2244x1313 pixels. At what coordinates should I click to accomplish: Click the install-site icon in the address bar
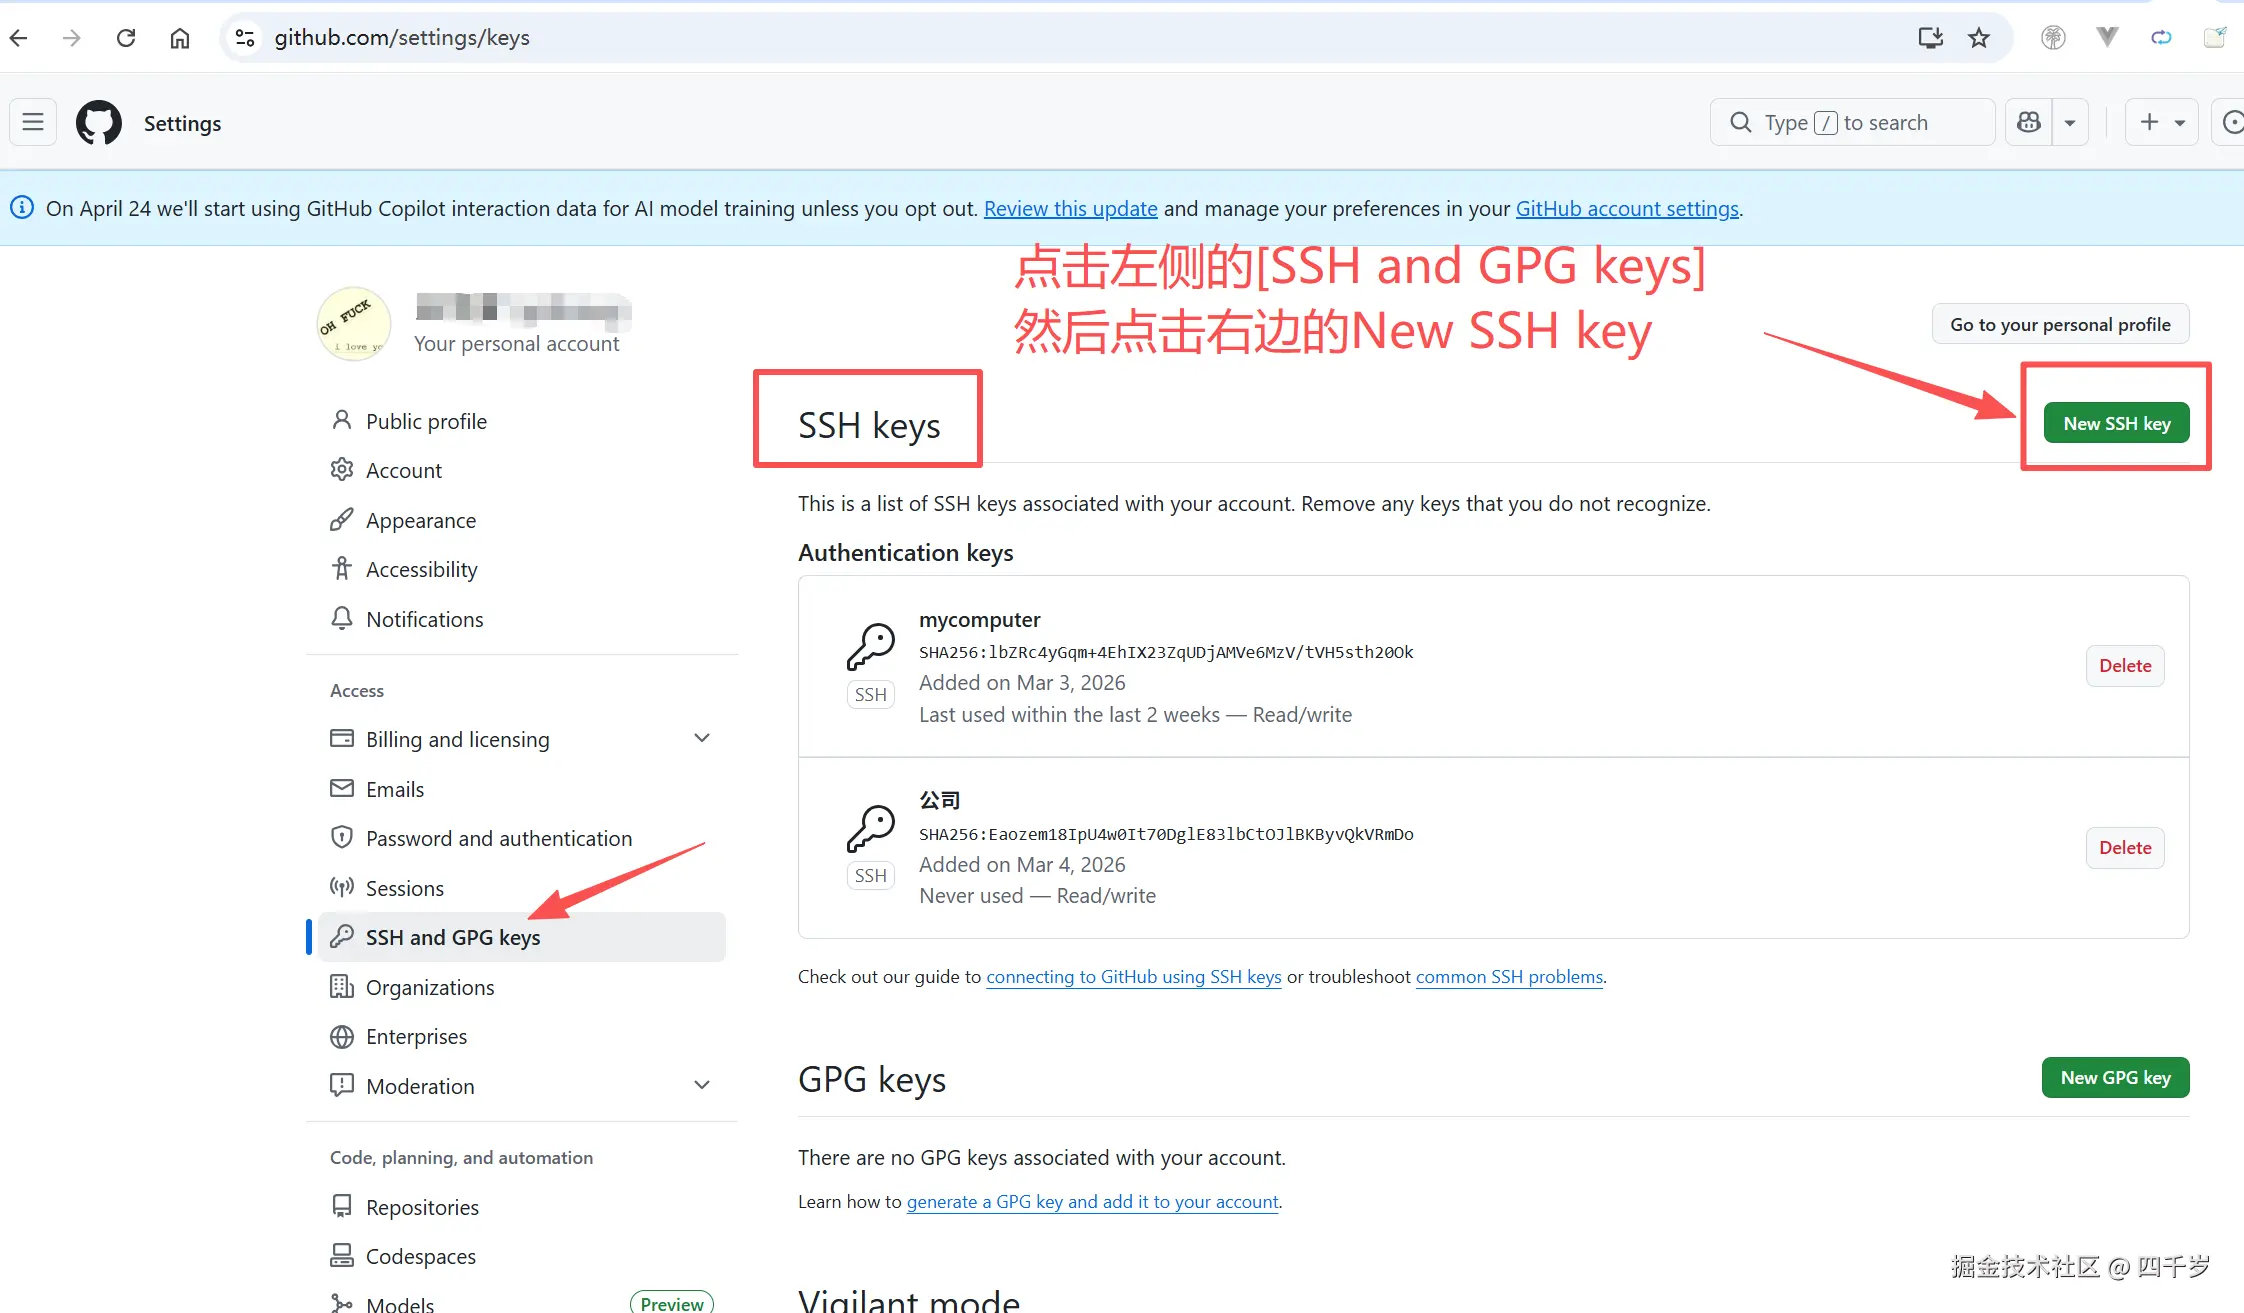click(1930, 37)
